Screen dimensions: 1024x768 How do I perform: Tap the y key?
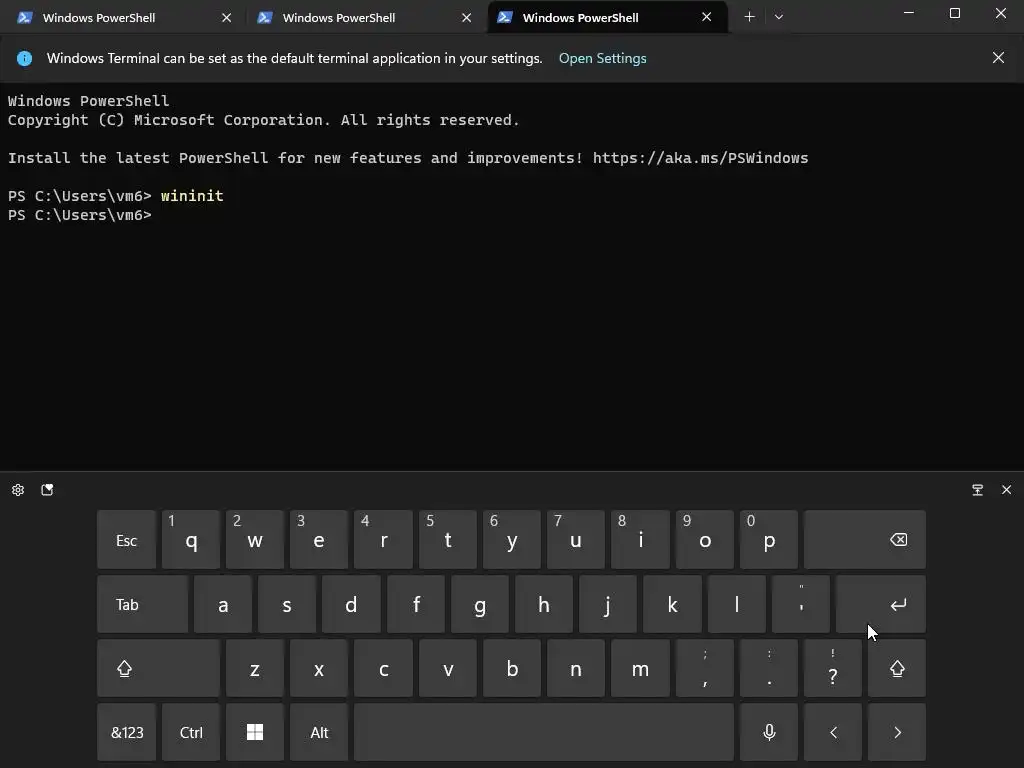tap(511, 539)
